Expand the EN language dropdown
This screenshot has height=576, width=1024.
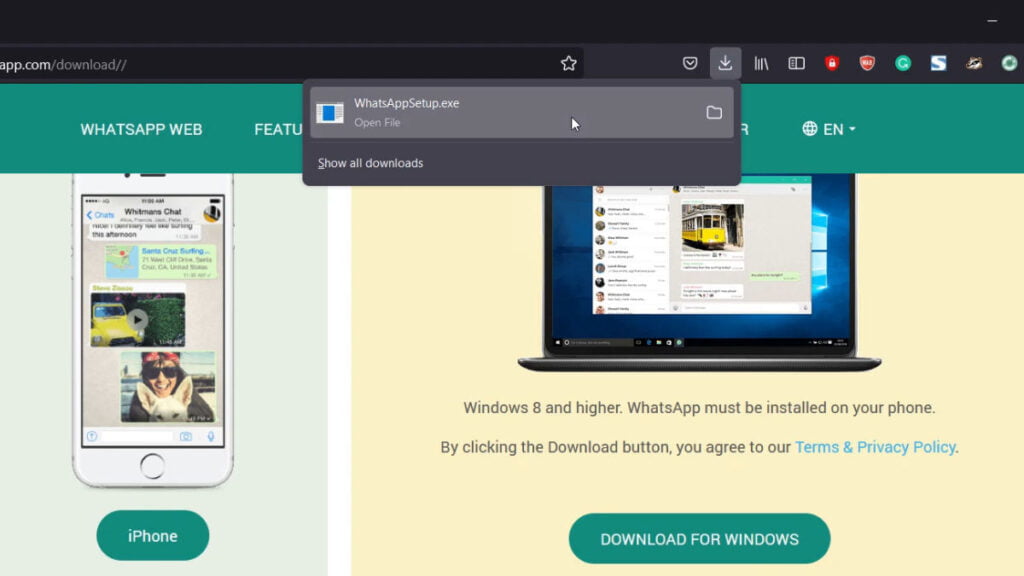[829, 129]
